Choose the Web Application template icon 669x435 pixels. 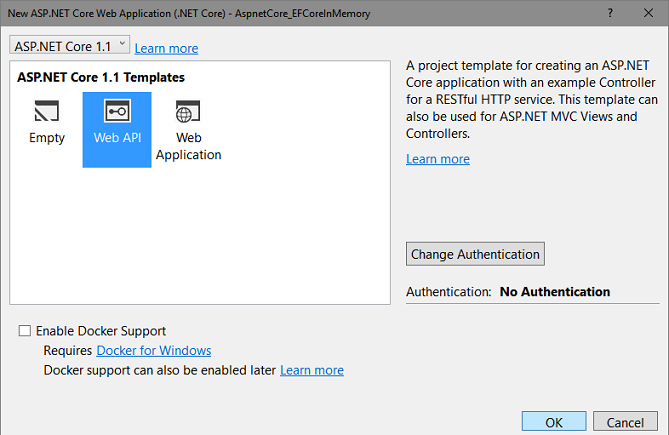pos(188,111)
